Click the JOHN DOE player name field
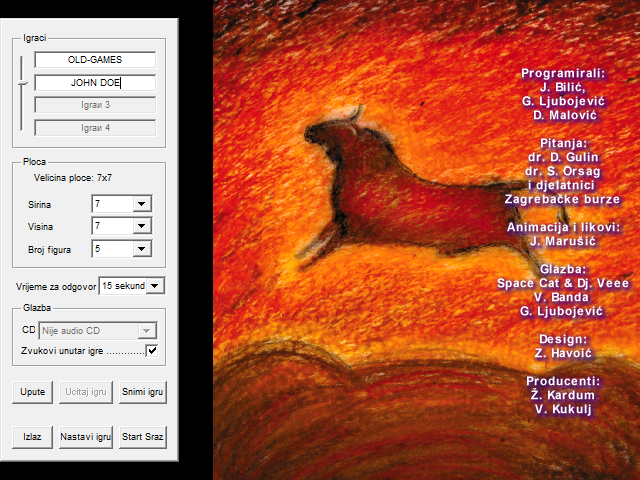The image size is (640, 480). 95,82
